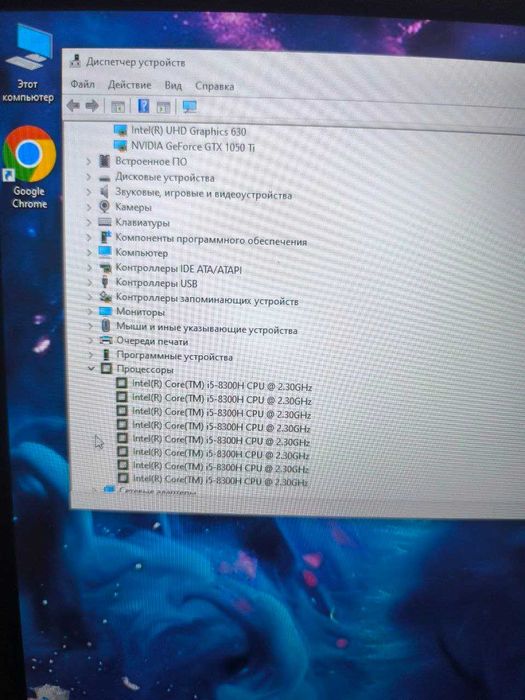Click the Камеры webcam icon

click(x=104, y=207)
